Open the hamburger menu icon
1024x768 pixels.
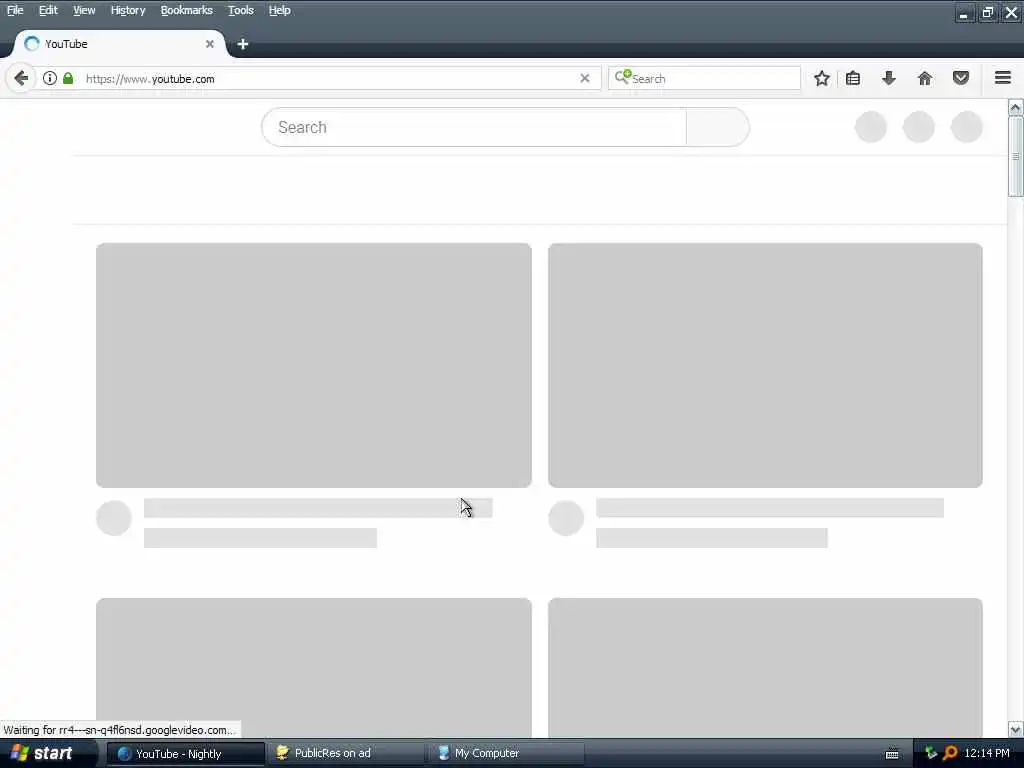(1003, 78)
